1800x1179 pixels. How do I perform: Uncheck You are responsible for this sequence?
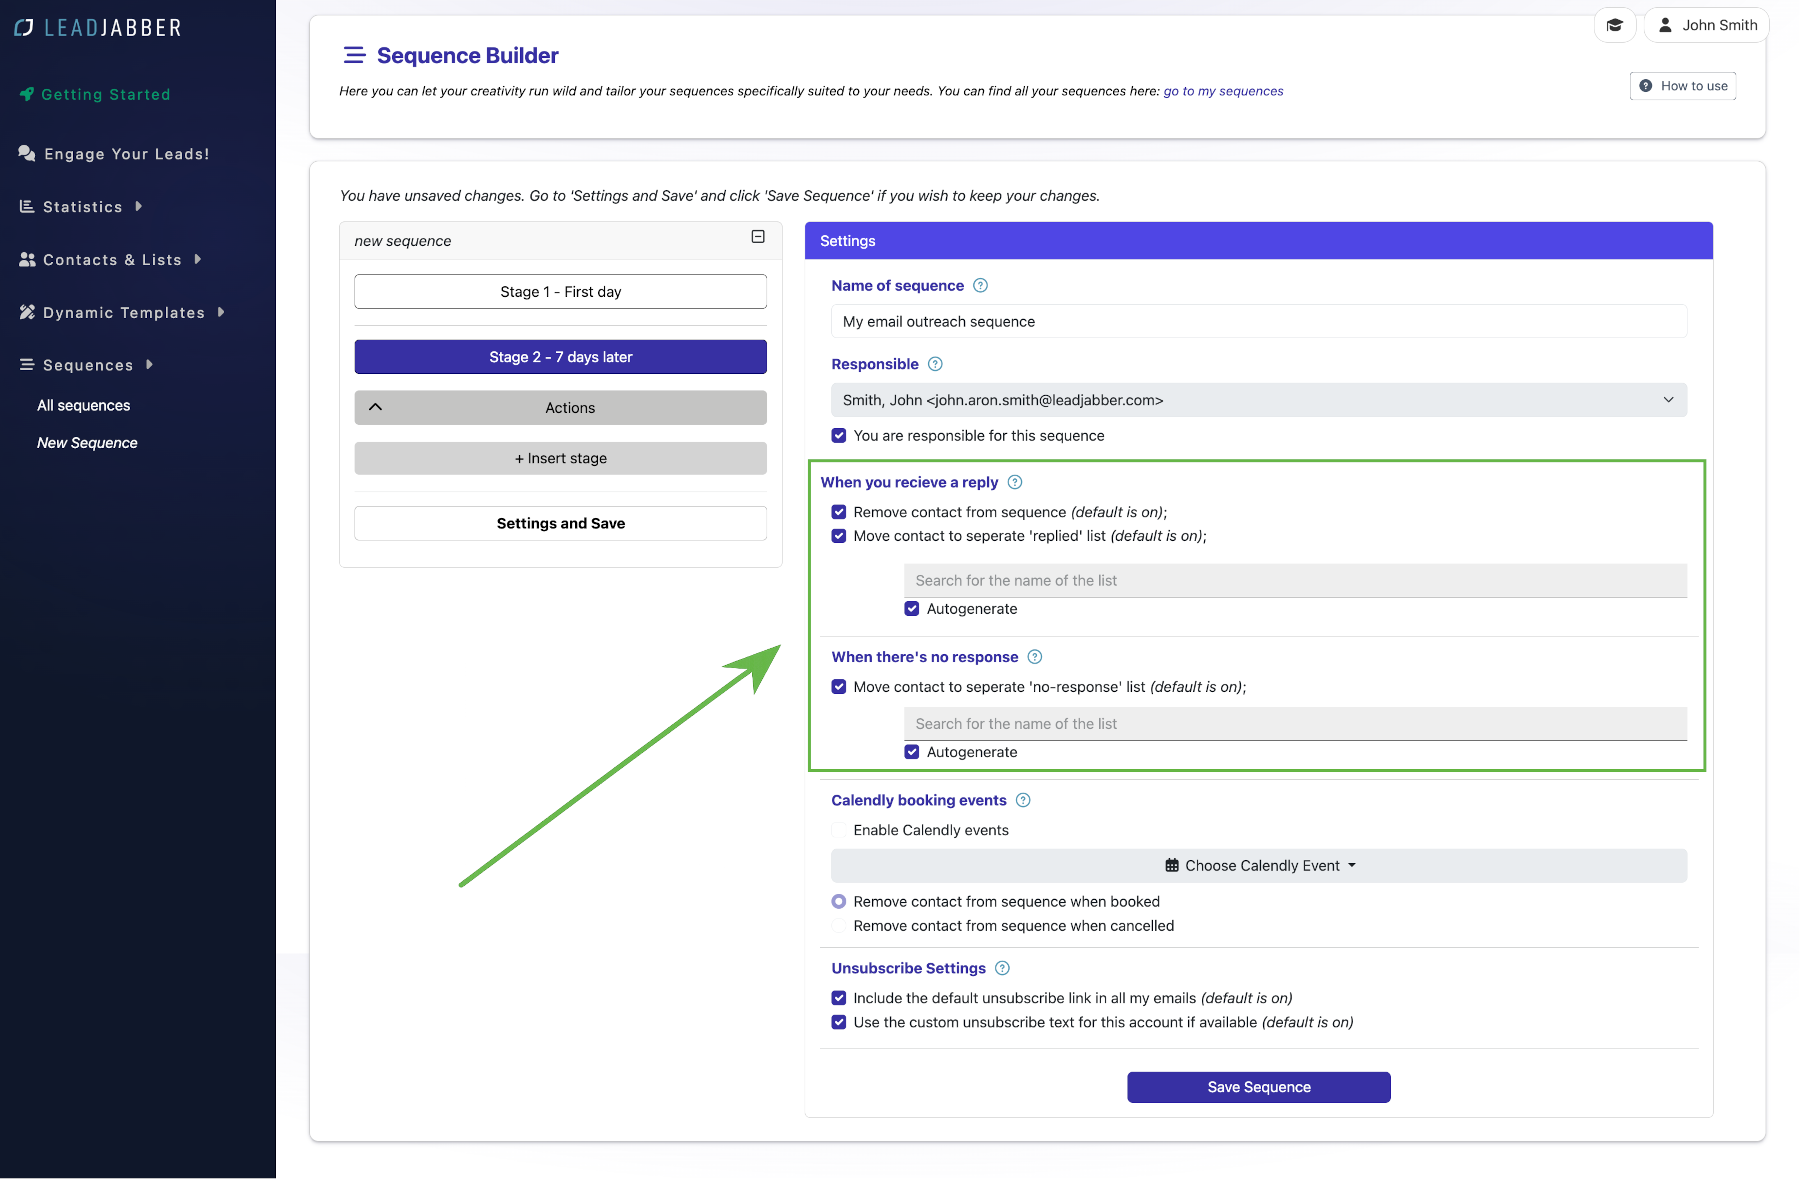click(839, 436)
